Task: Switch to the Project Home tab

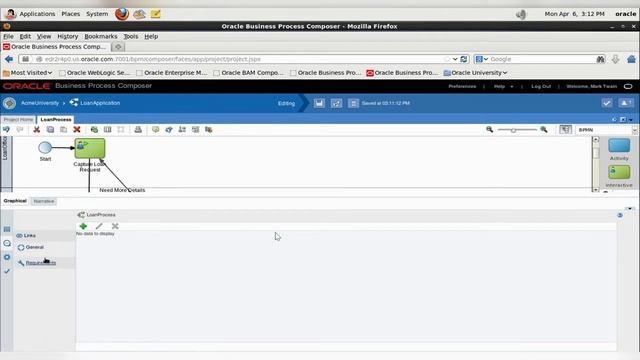Action: tap(18, 120)
